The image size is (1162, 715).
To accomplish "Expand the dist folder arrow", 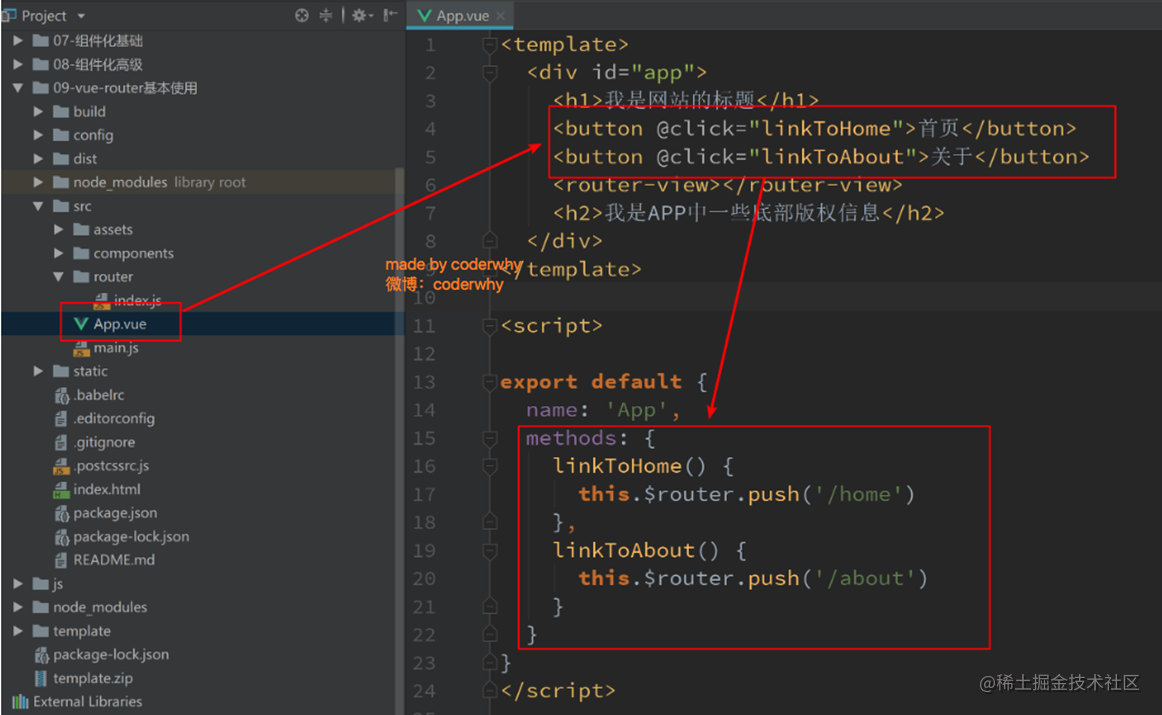I will 39,159.
